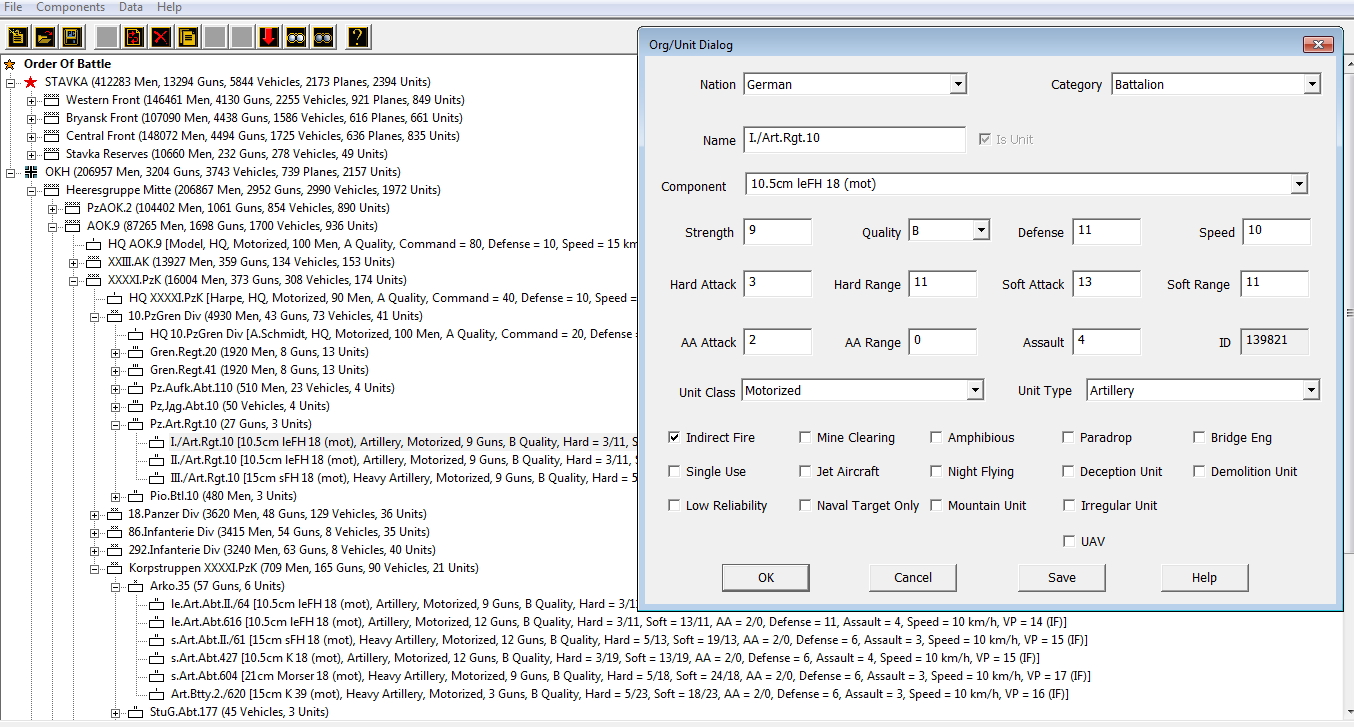Click the star icon beside Order Of Battle
The height and width of the screenshot is (727, 1354).
(10, 64)
